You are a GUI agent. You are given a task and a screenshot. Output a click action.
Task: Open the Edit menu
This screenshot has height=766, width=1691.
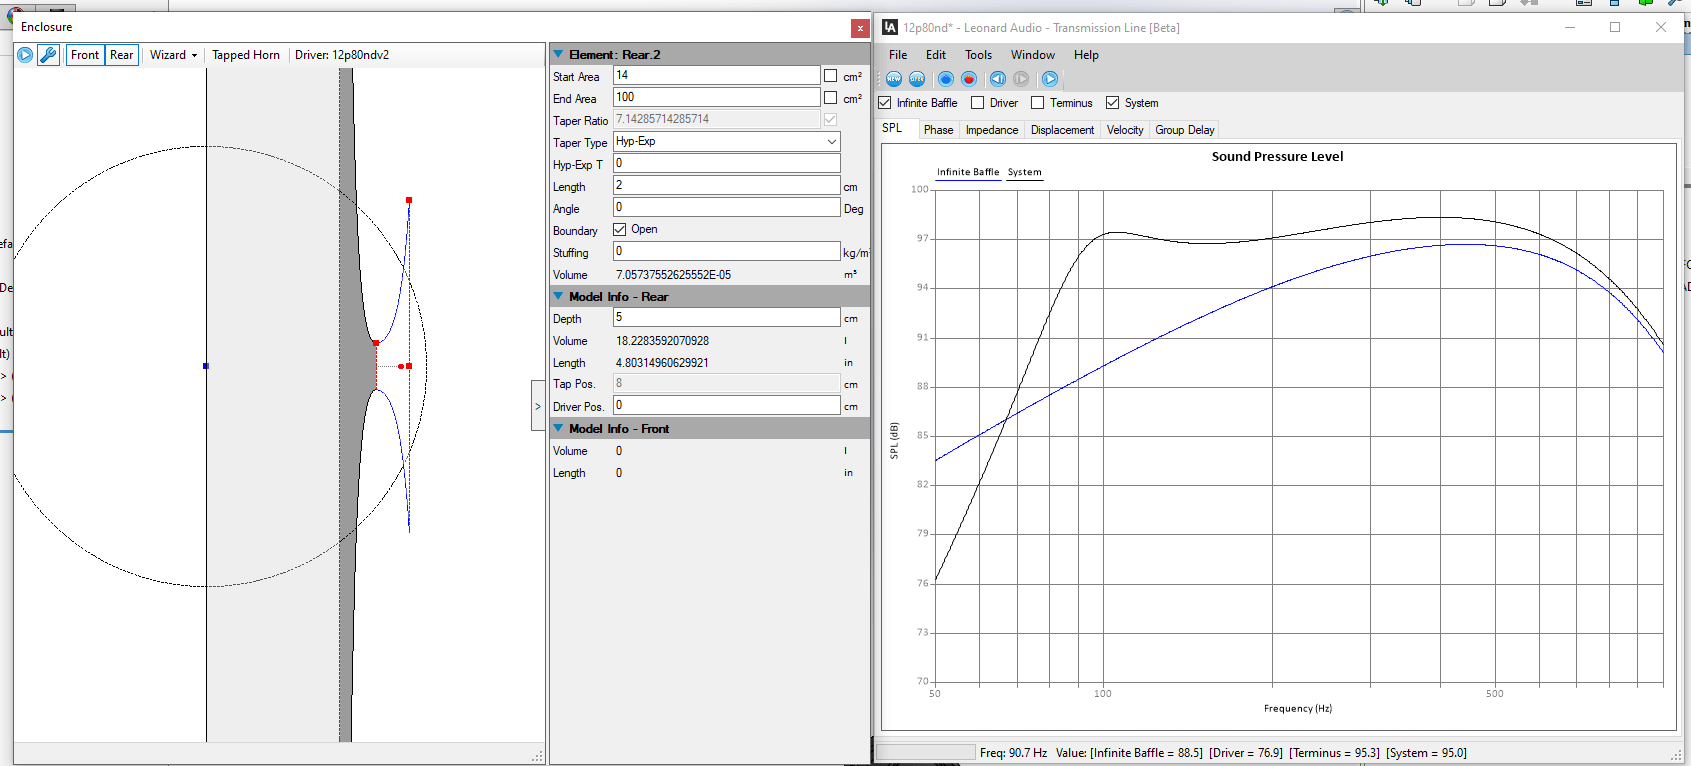[x=936, y=55]
